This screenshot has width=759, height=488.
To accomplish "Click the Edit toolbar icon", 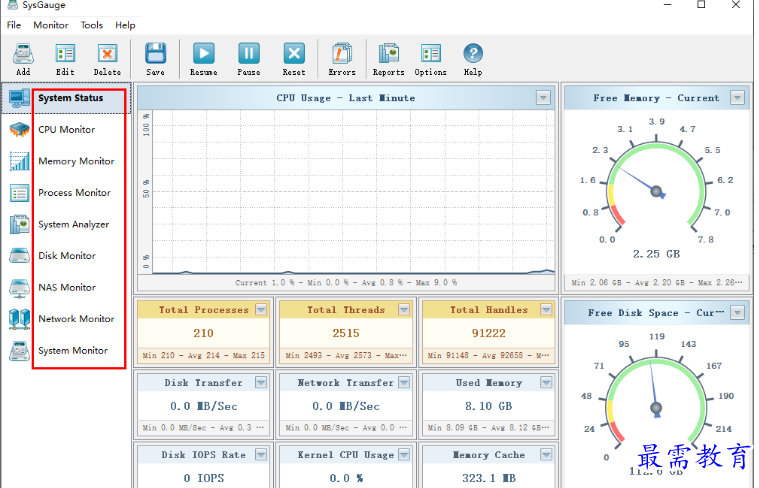I will pyautogui.click(x=65, y=54).
